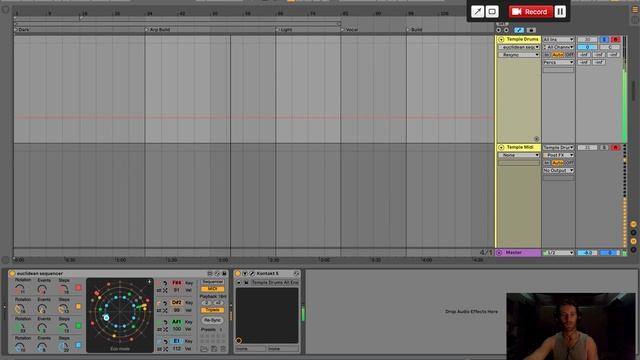The height and width of the screenshot is (360, 640).
Task: Toggle the Kontakt 5 device activator
Action: point(238,273)
